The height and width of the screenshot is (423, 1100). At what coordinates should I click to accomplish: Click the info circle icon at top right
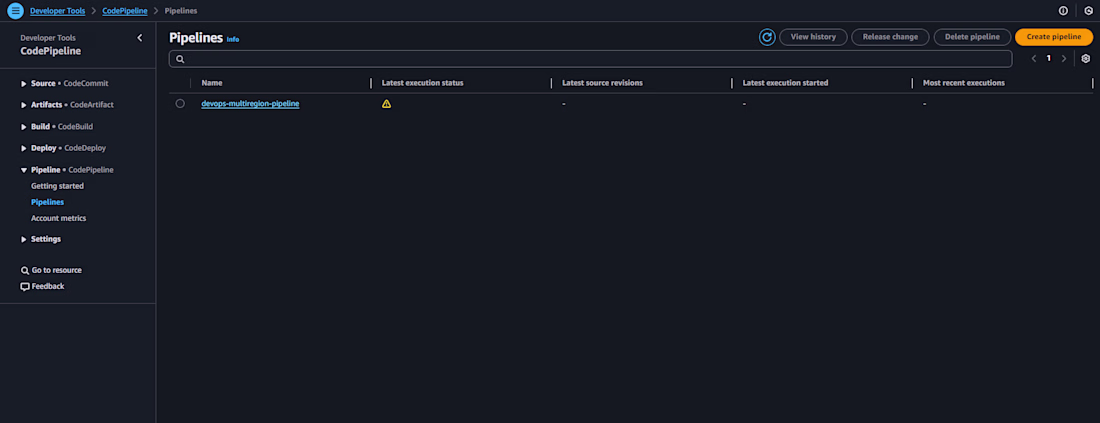[x=1064, y=11]
